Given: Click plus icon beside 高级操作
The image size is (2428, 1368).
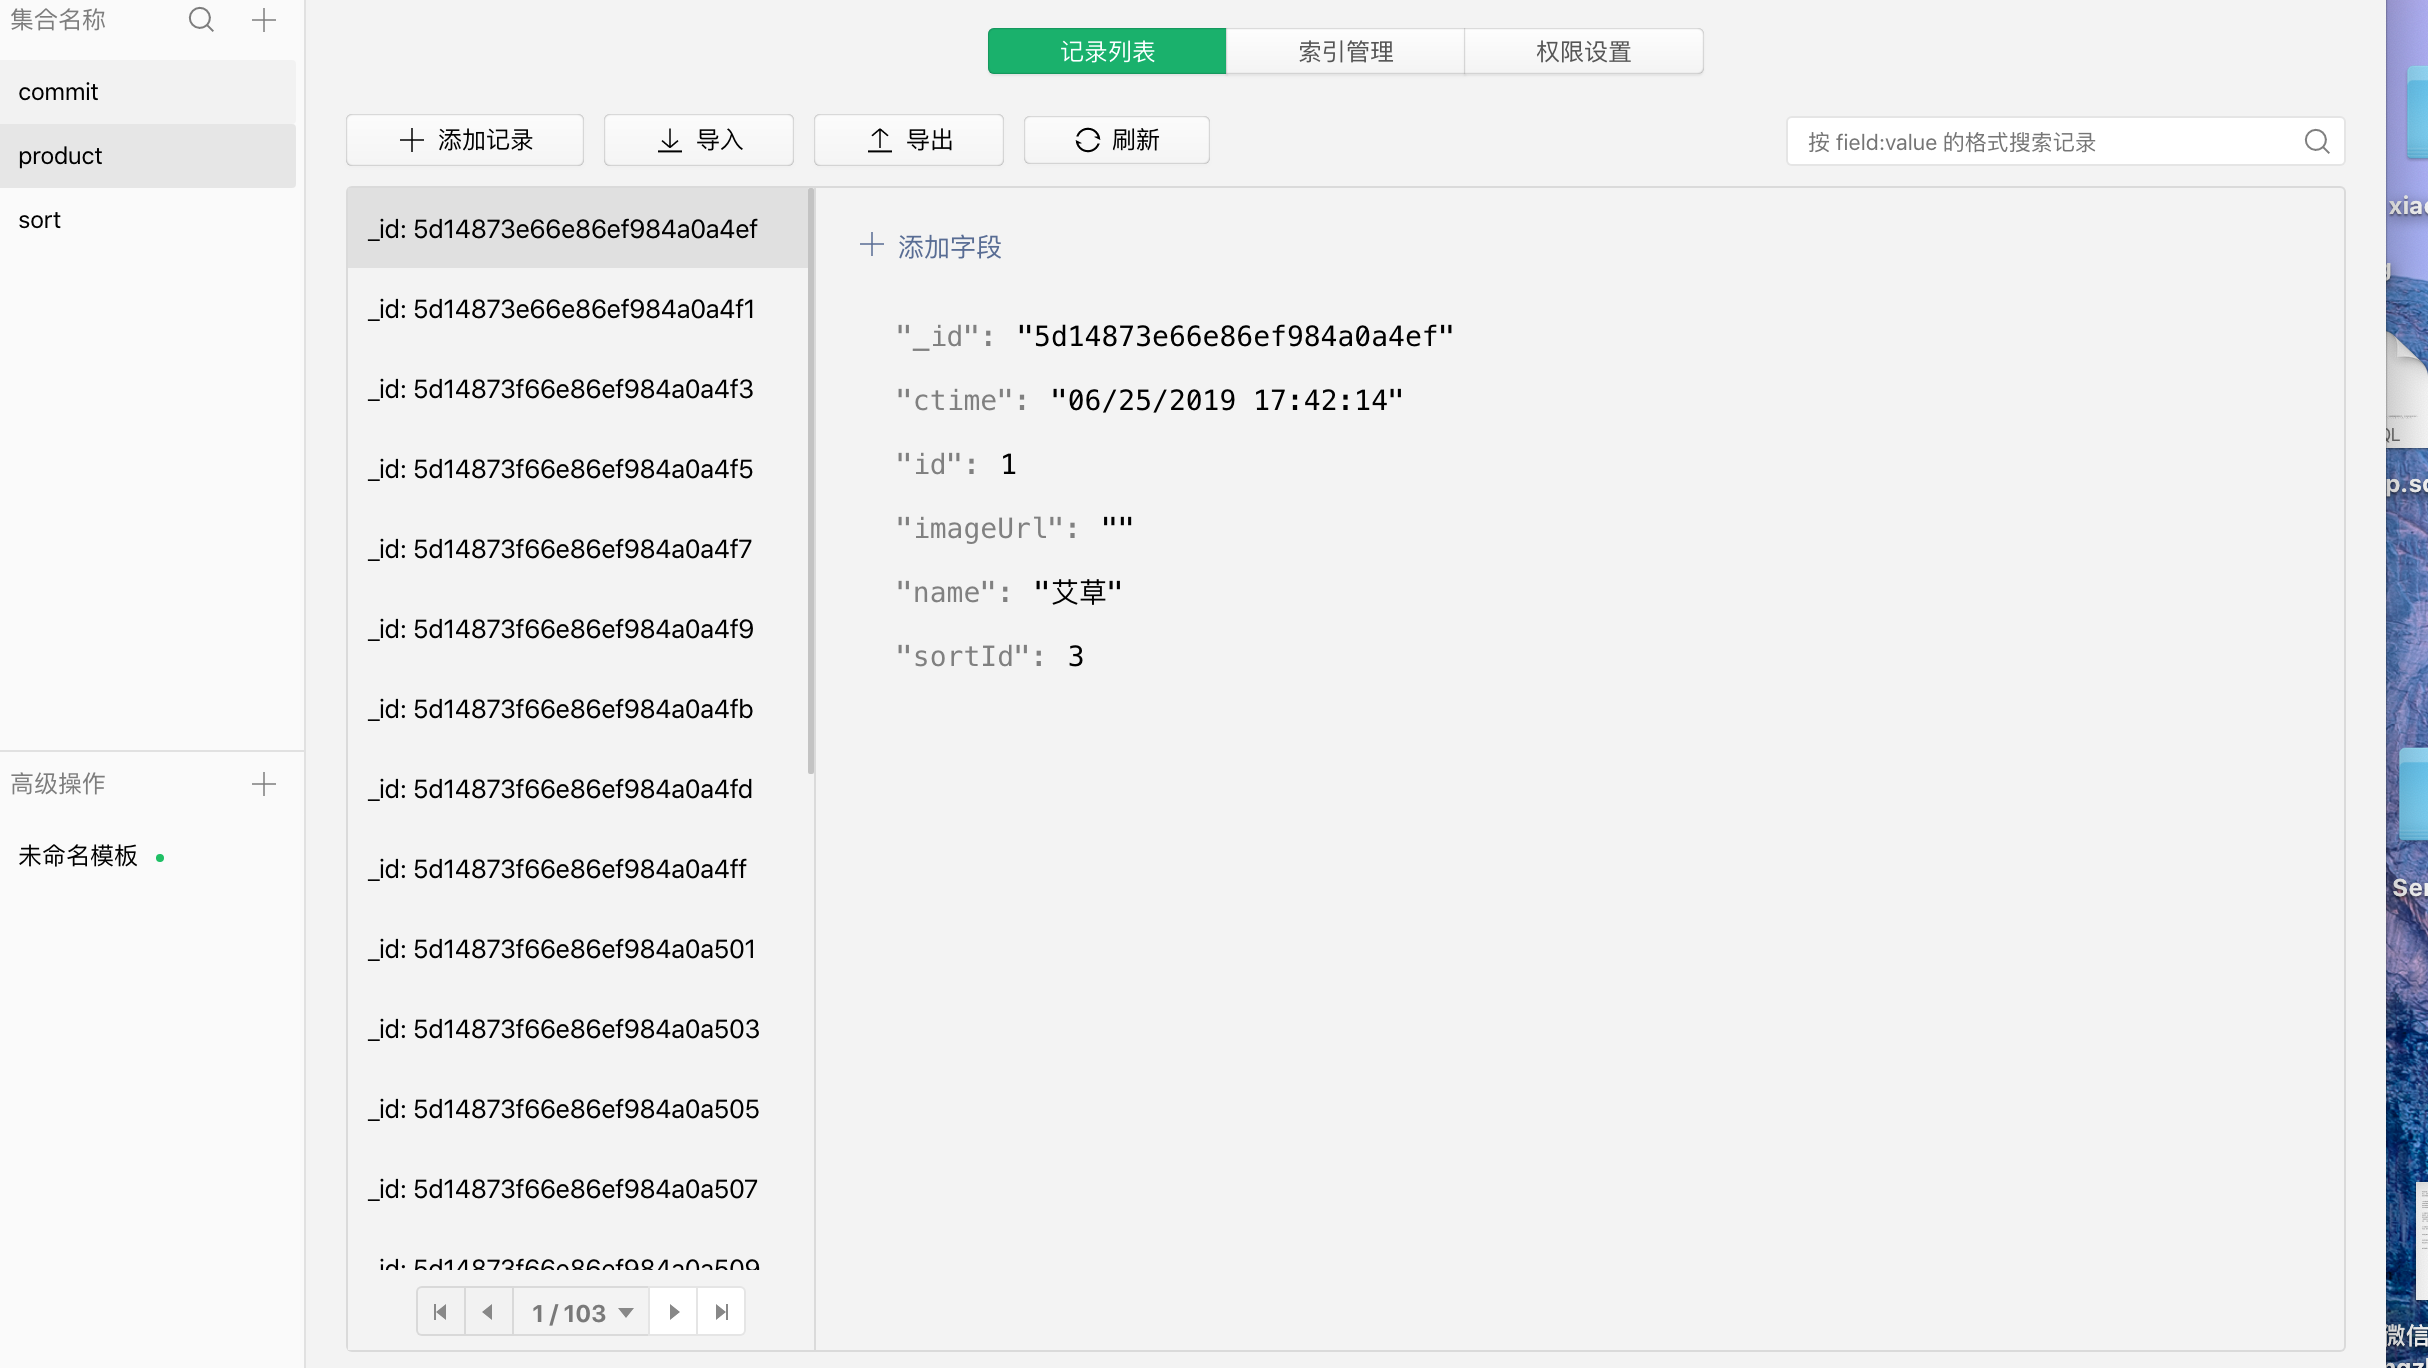Looking at the screenshot, I should (264, 784).
